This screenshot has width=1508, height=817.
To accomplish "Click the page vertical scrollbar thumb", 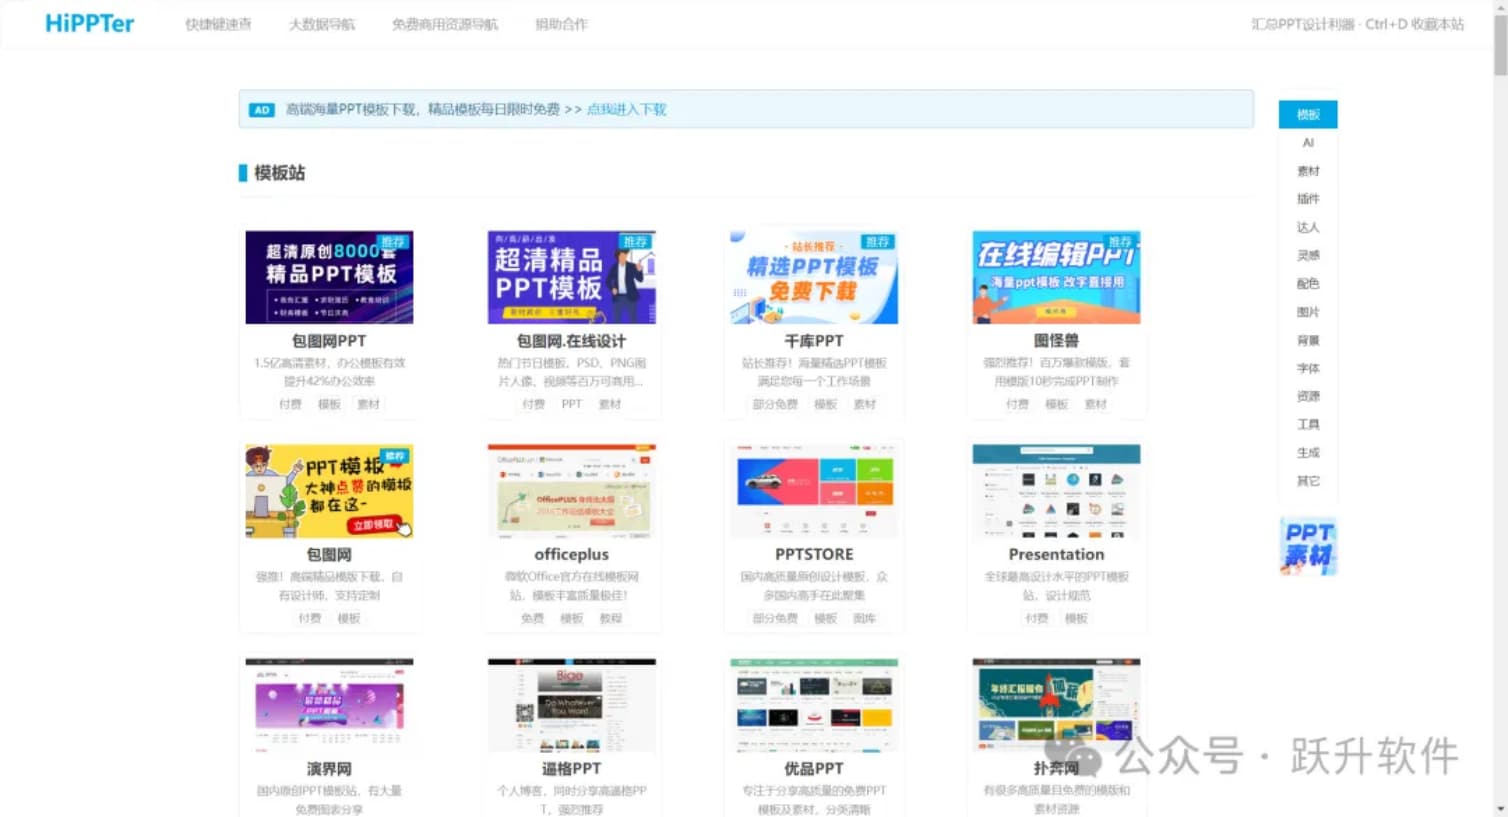I will pos(1500,45).
